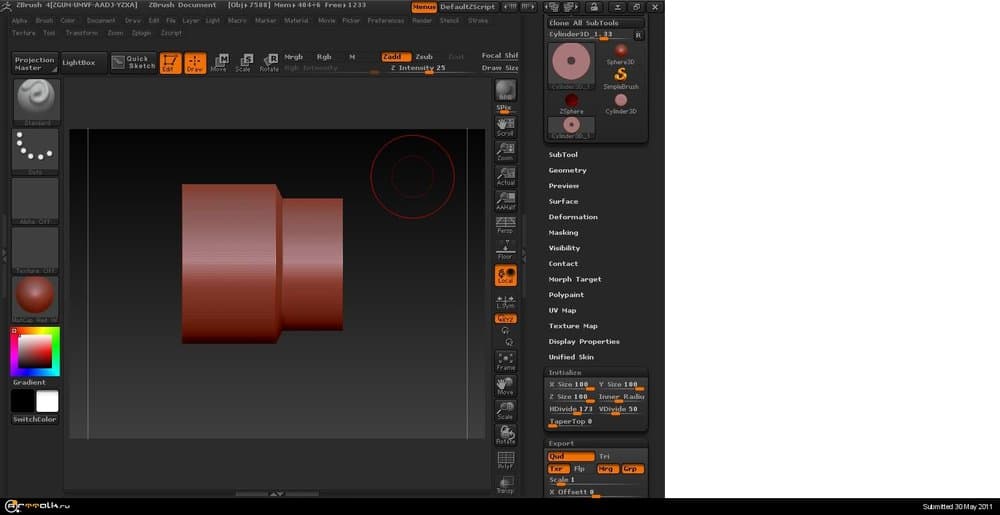Expand the Masking sub-palette

563,232
